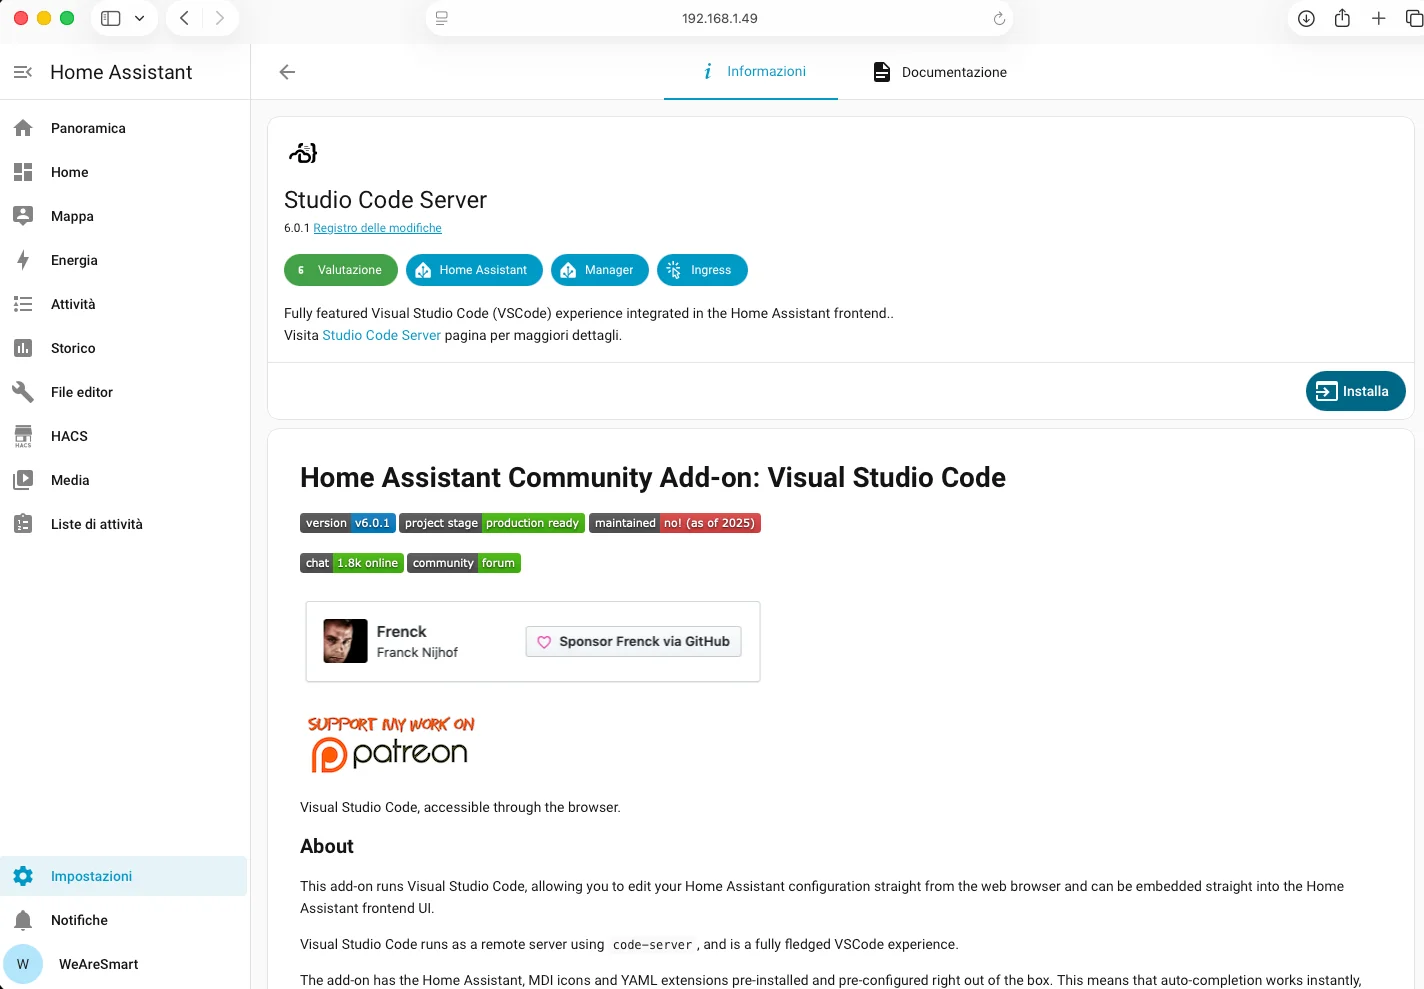Screen dimensions: 1424x989
Task: Click the community forum badge
Action: 464,563
